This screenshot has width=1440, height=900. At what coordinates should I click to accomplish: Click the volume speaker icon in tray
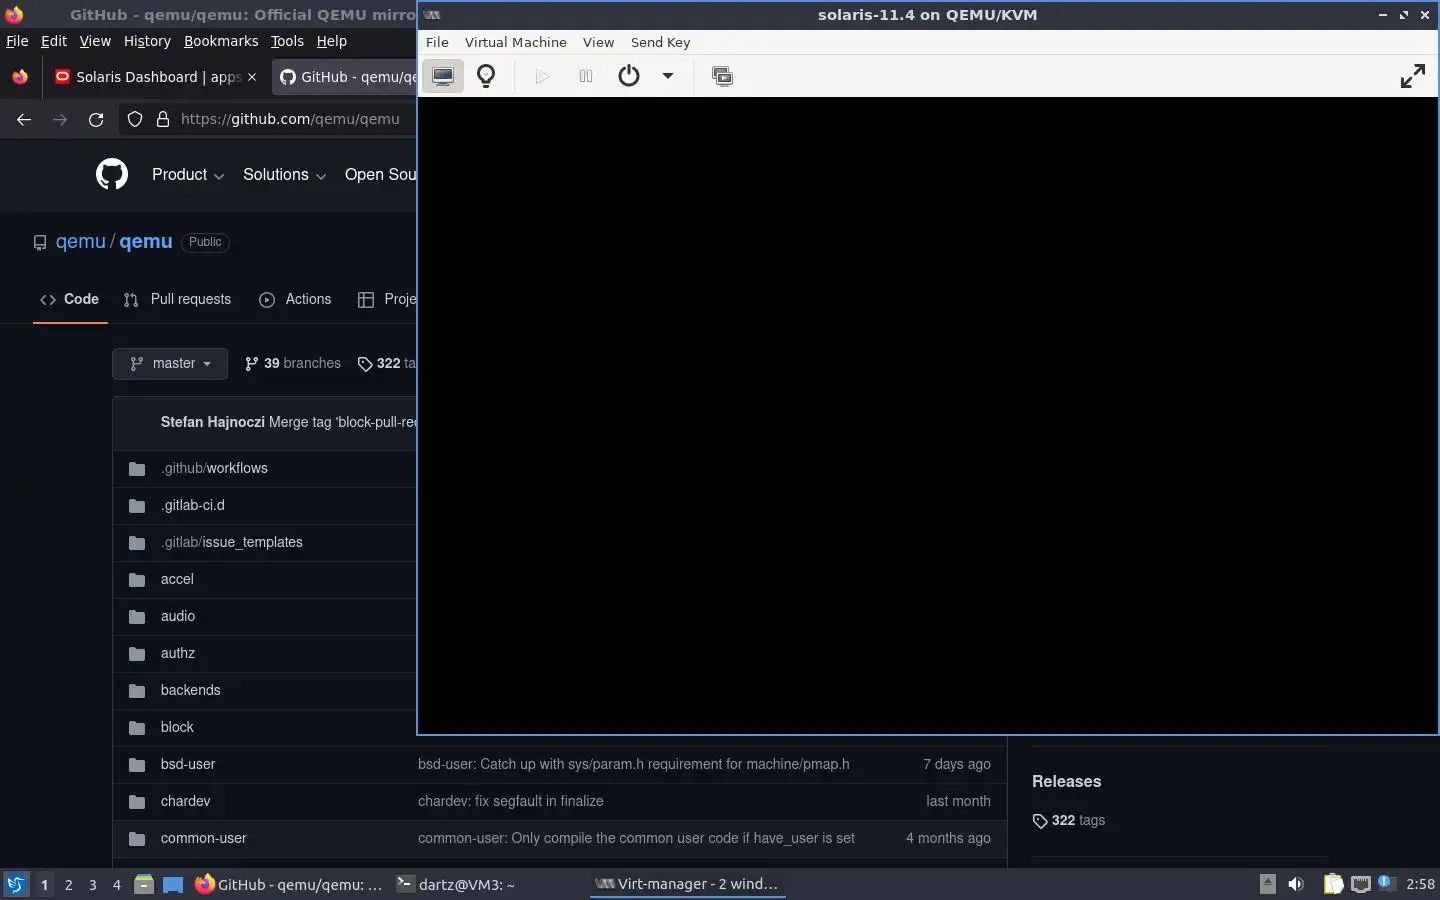(1296, 884)
